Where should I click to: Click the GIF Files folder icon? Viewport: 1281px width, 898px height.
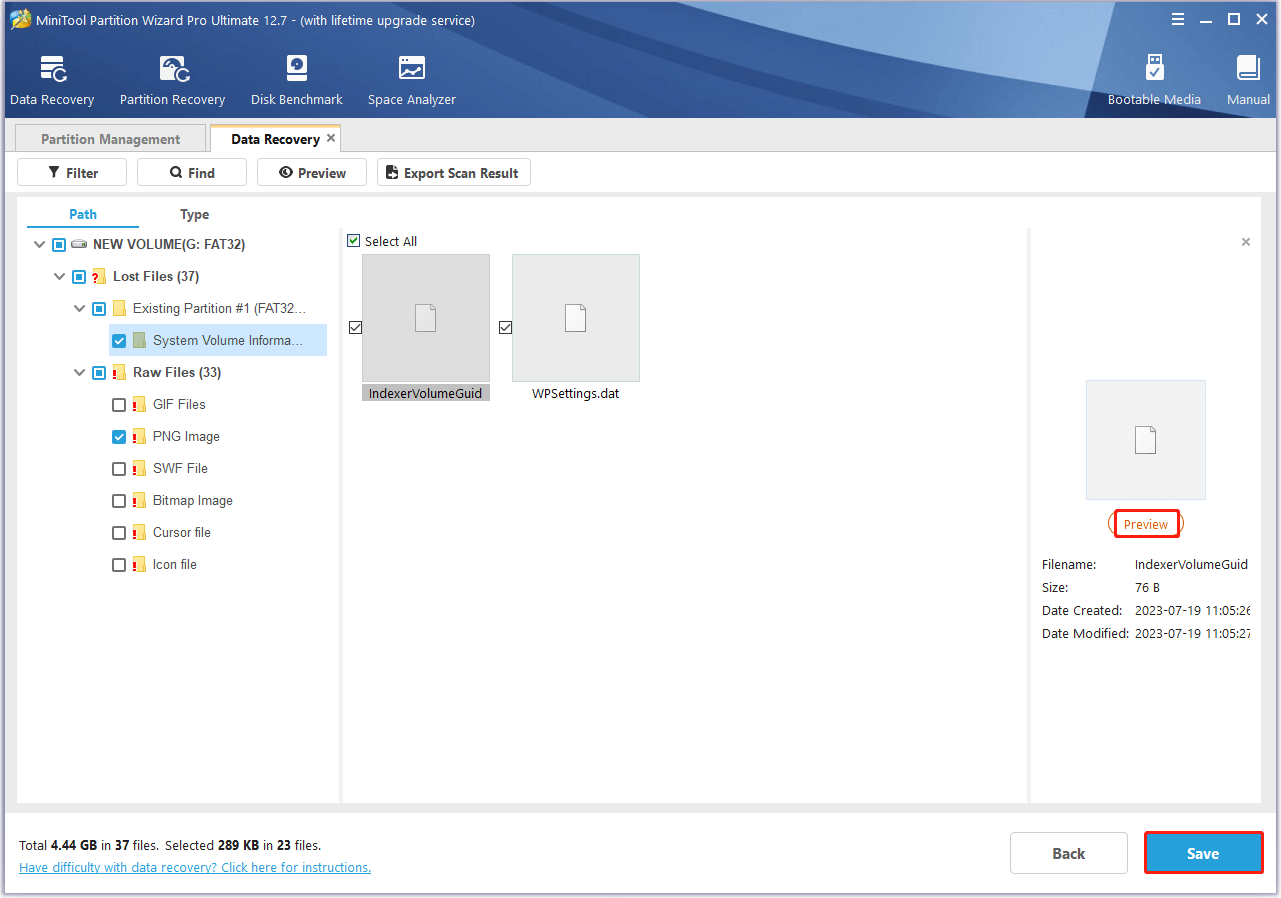tap(139, 404)
